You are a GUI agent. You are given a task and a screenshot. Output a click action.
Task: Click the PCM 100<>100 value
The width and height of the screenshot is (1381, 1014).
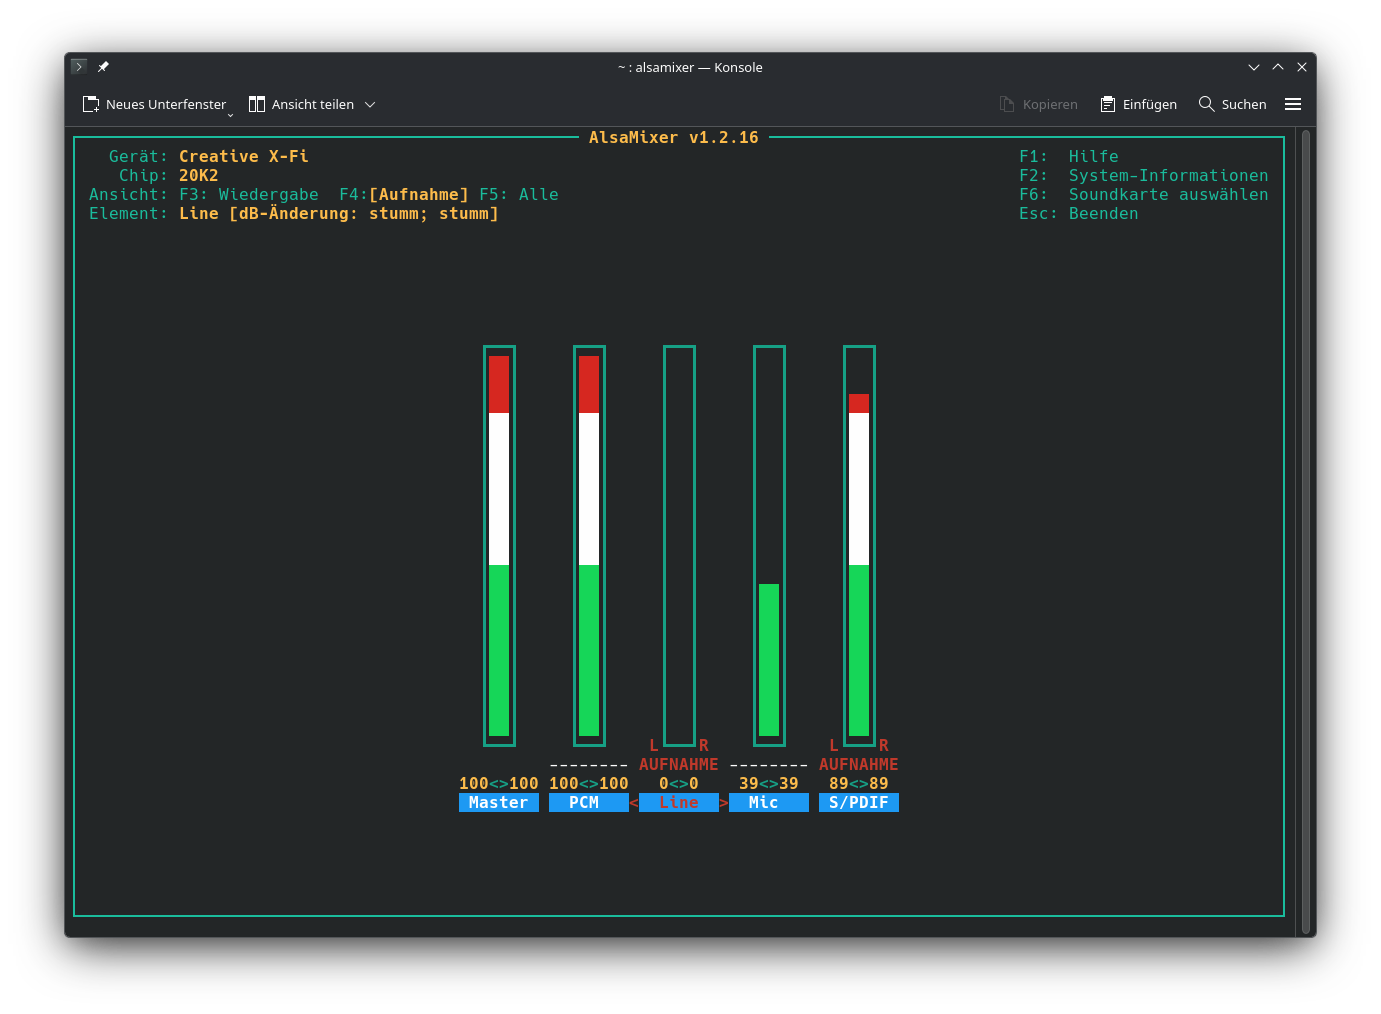(589, 784)
